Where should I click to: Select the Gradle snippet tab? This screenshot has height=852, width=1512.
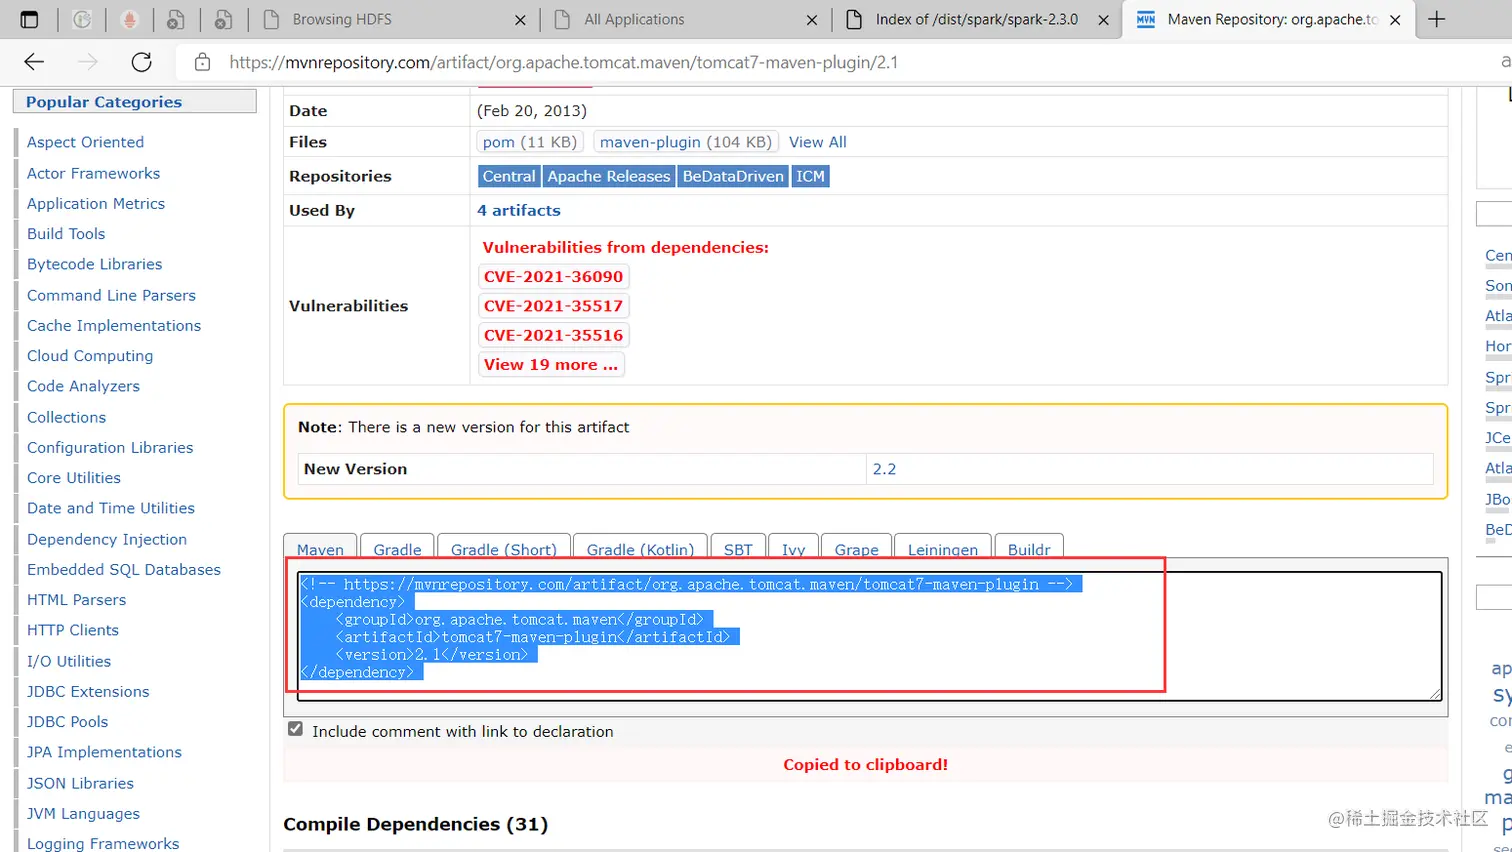pos(397,546)
